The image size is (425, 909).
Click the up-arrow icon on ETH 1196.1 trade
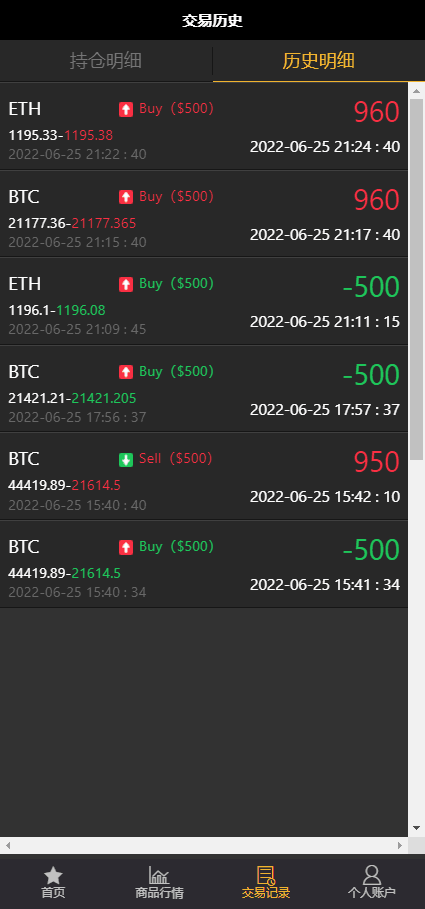(x=126, y=284)
